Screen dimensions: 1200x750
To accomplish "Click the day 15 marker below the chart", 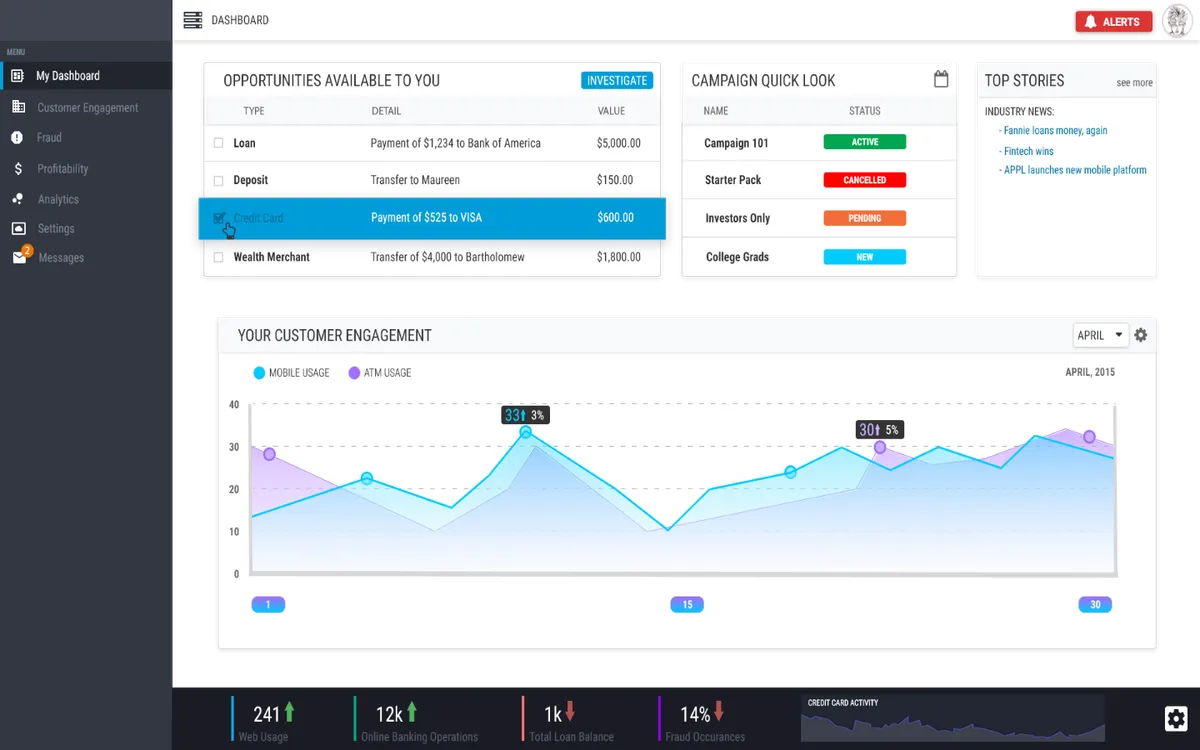I will pyautogui.click(x=687, y=604).
